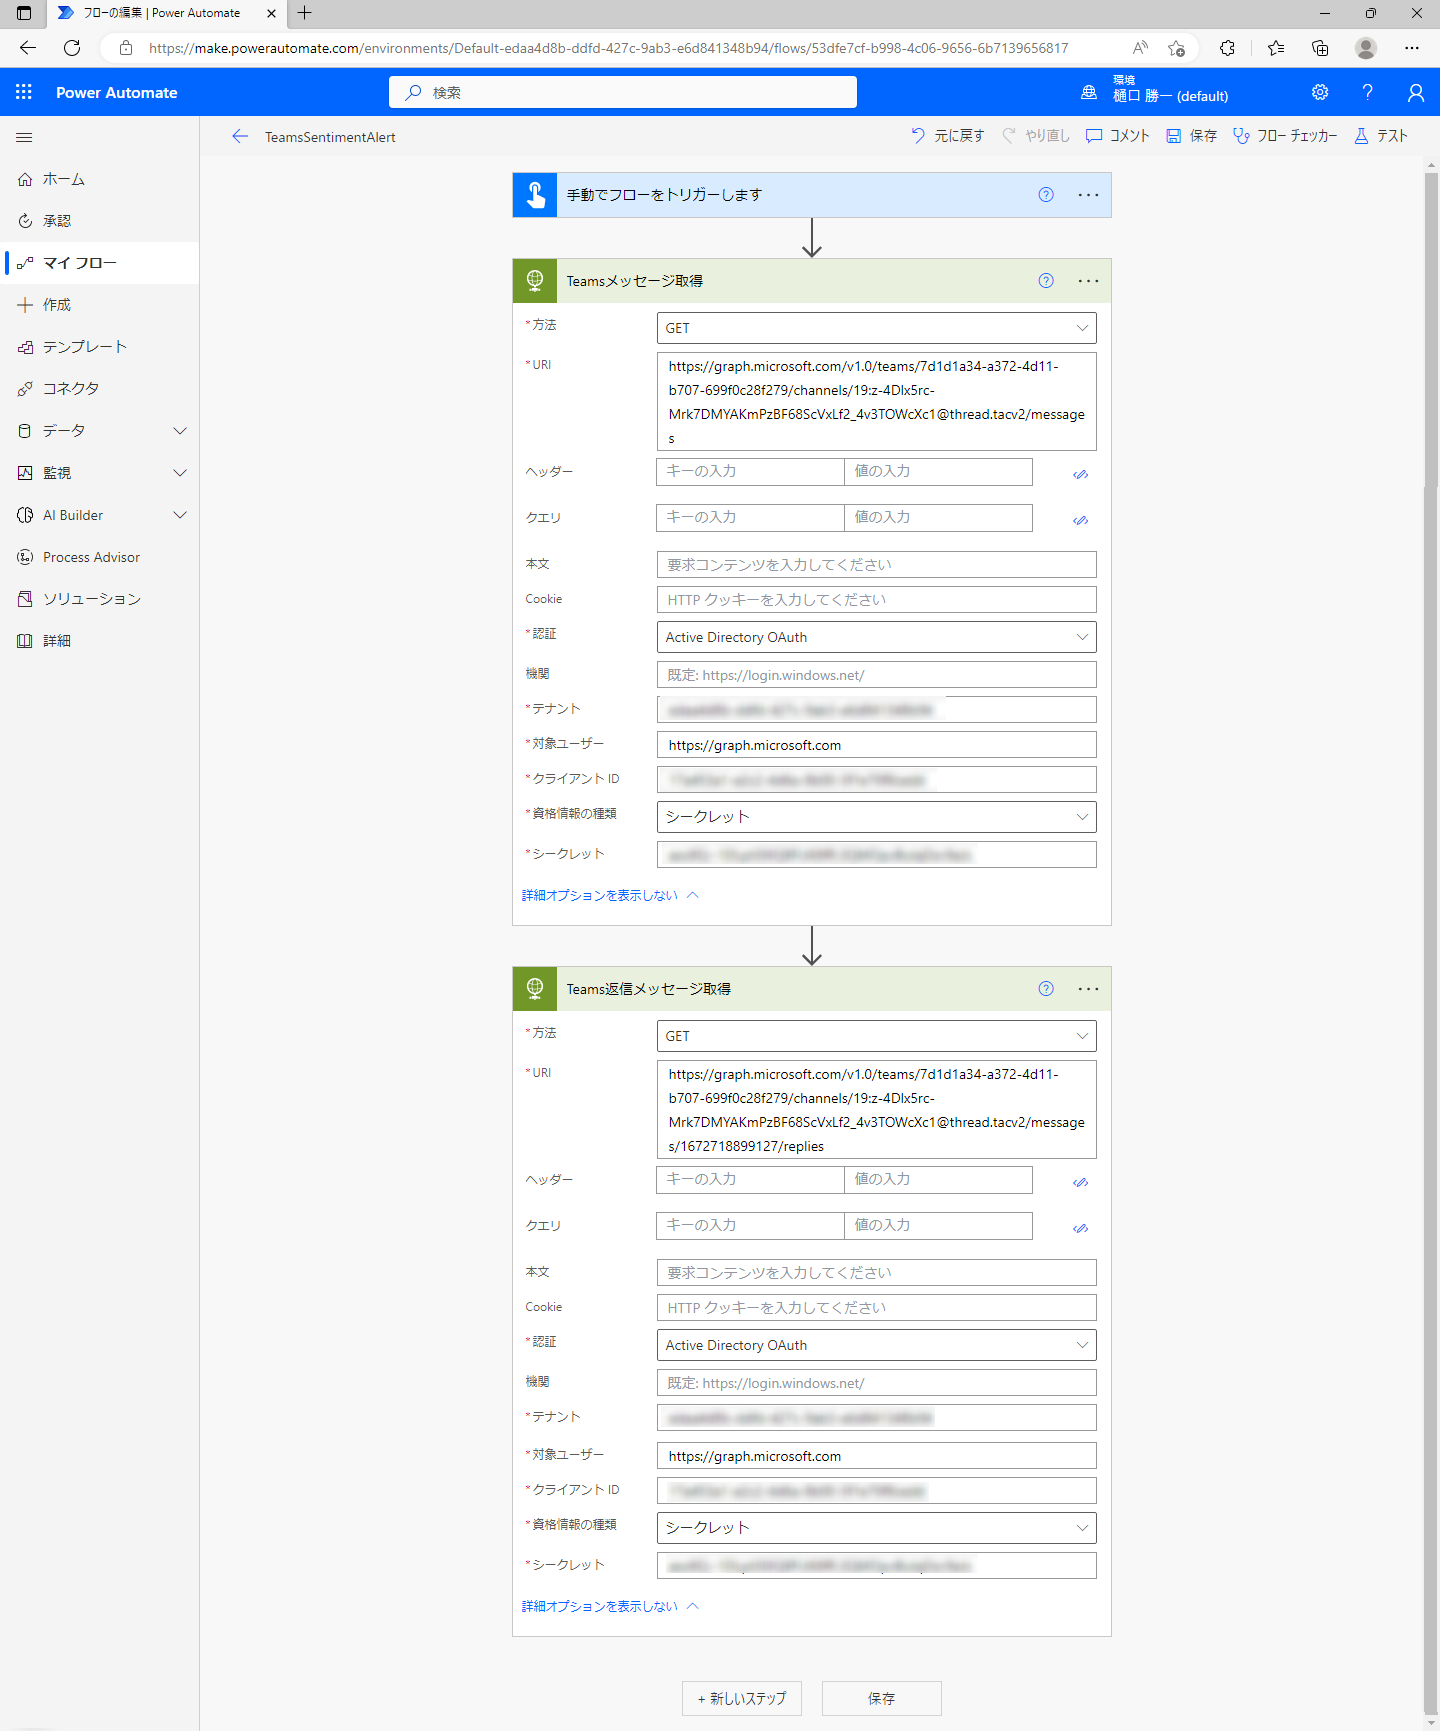Hide advanced options in Teams返信メッセージ取得

610,1606
